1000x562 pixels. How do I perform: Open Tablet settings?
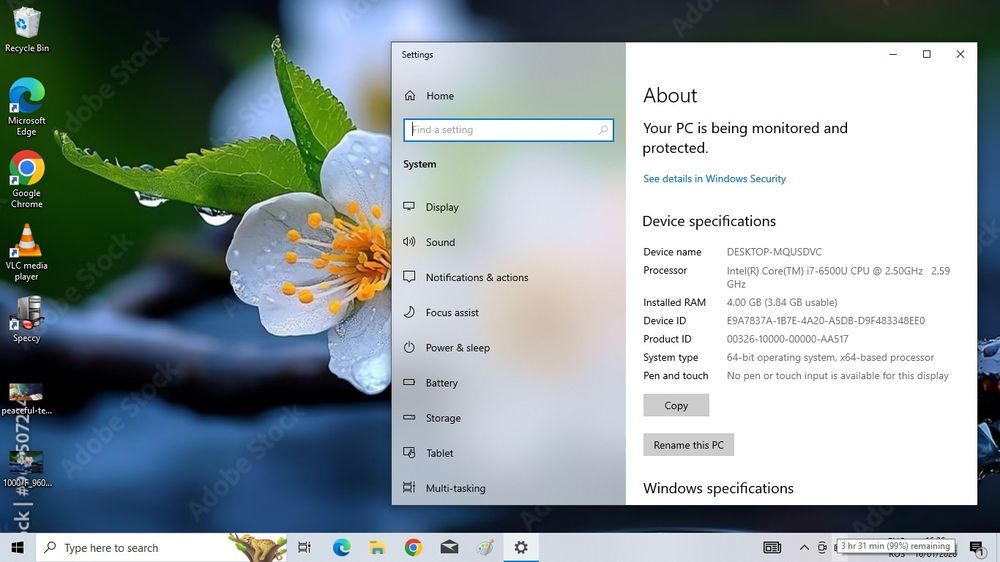(x=439, y=453)
